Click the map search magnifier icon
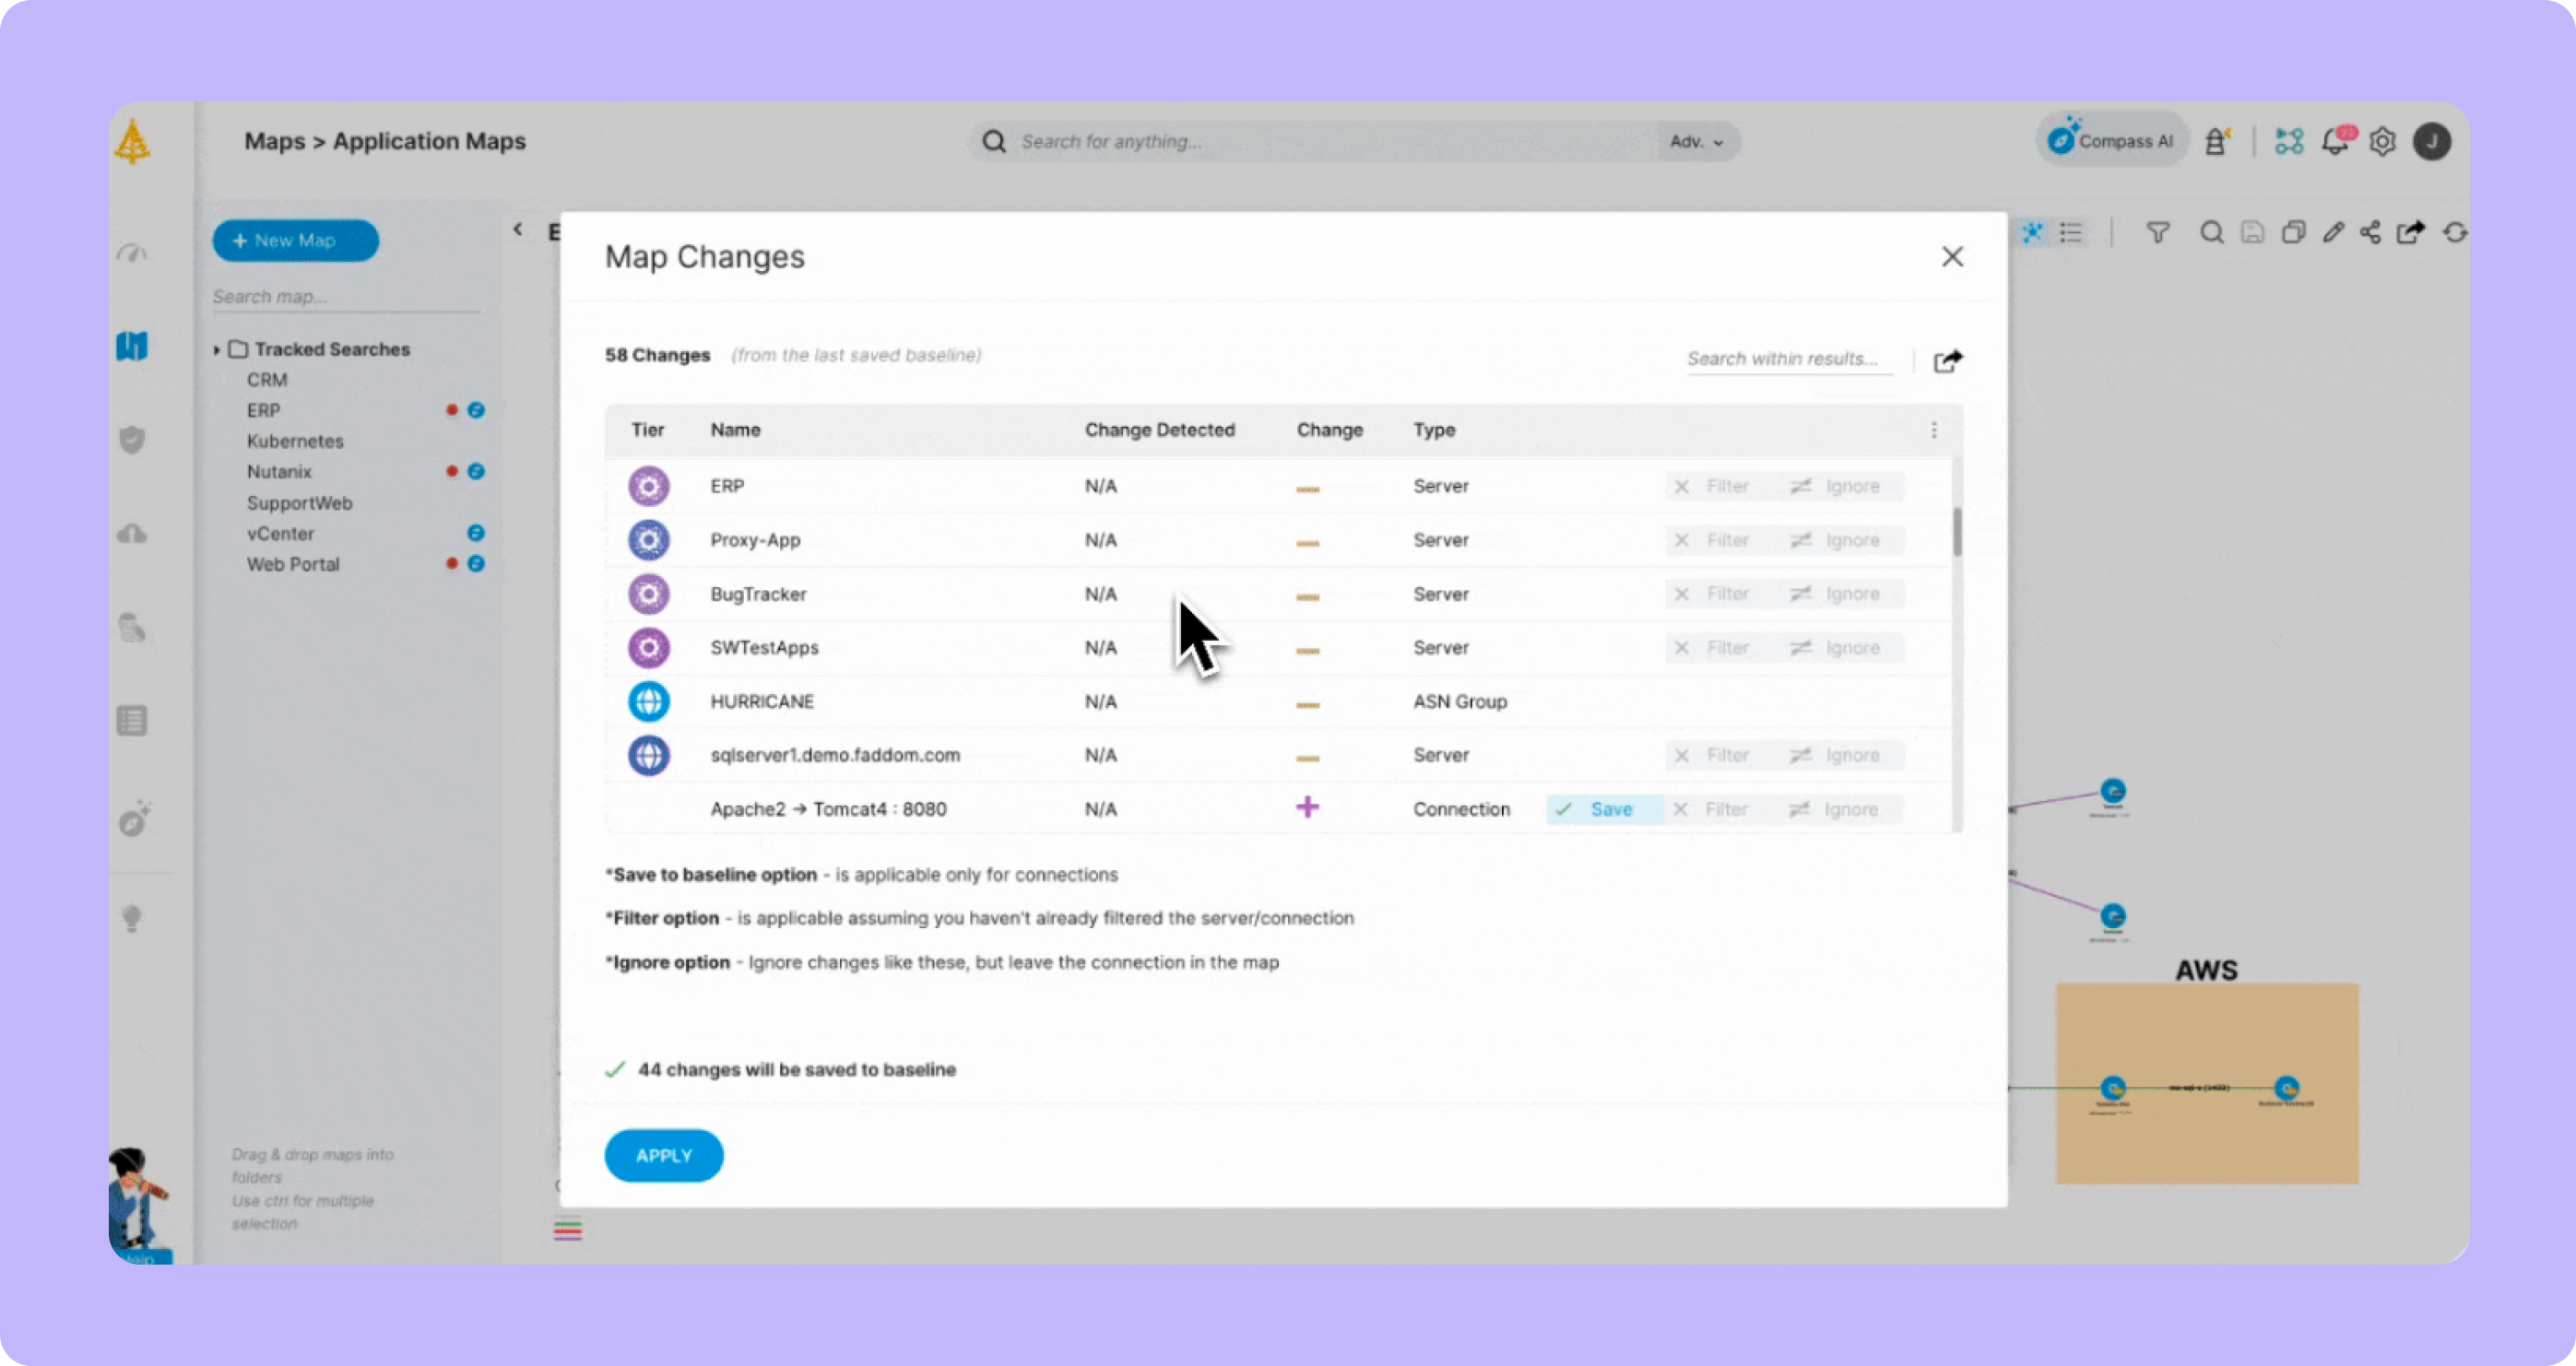This screenshot has width=2576, height=1366. pos(2212,233)
